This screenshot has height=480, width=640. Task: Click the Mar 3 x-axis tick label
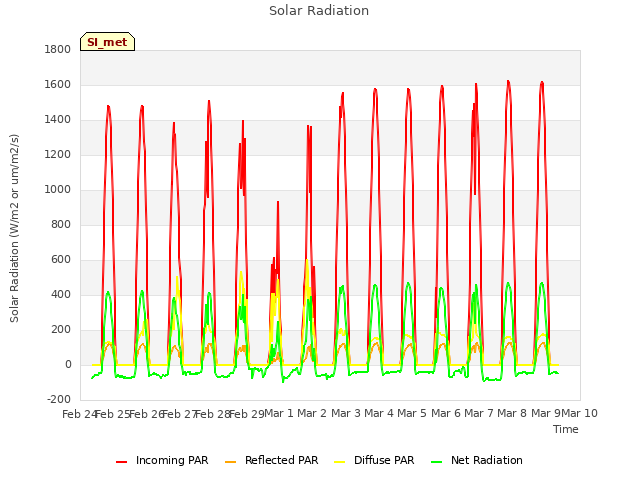tap(346, 413)
